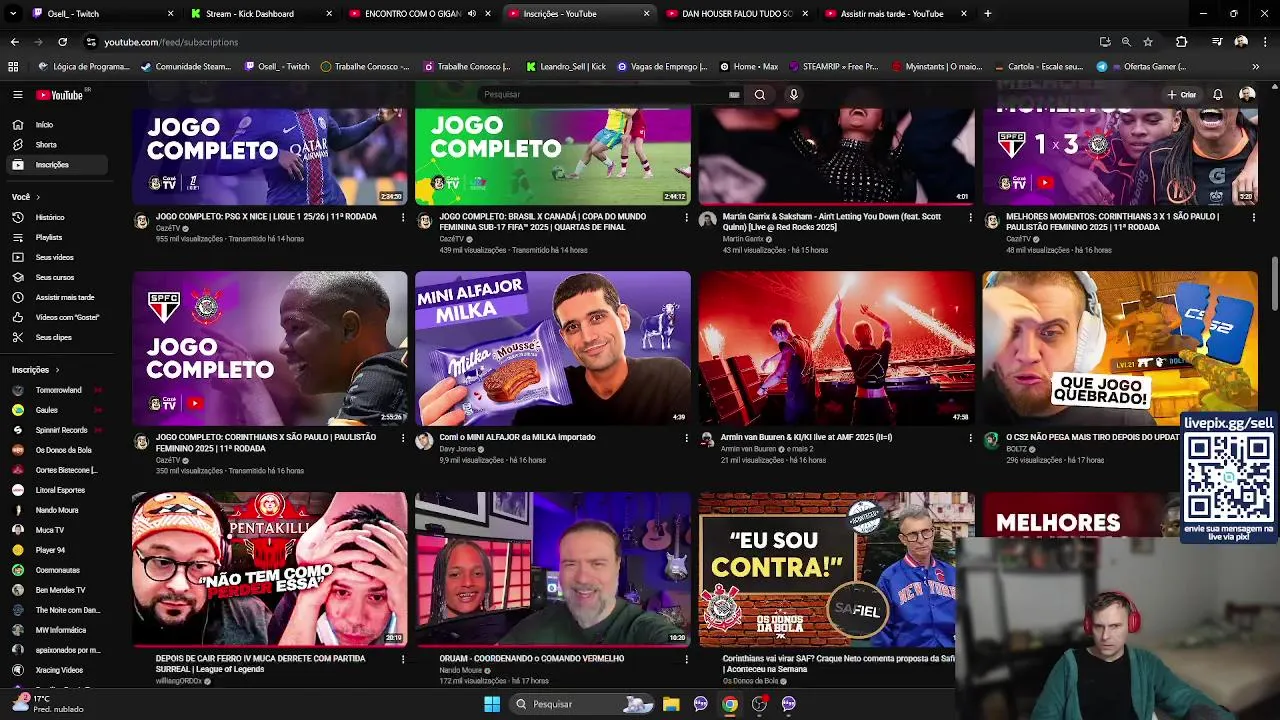Click Chrome icon in the taskbar
This screenshot has width=1280, height=720.
point(730,704)
